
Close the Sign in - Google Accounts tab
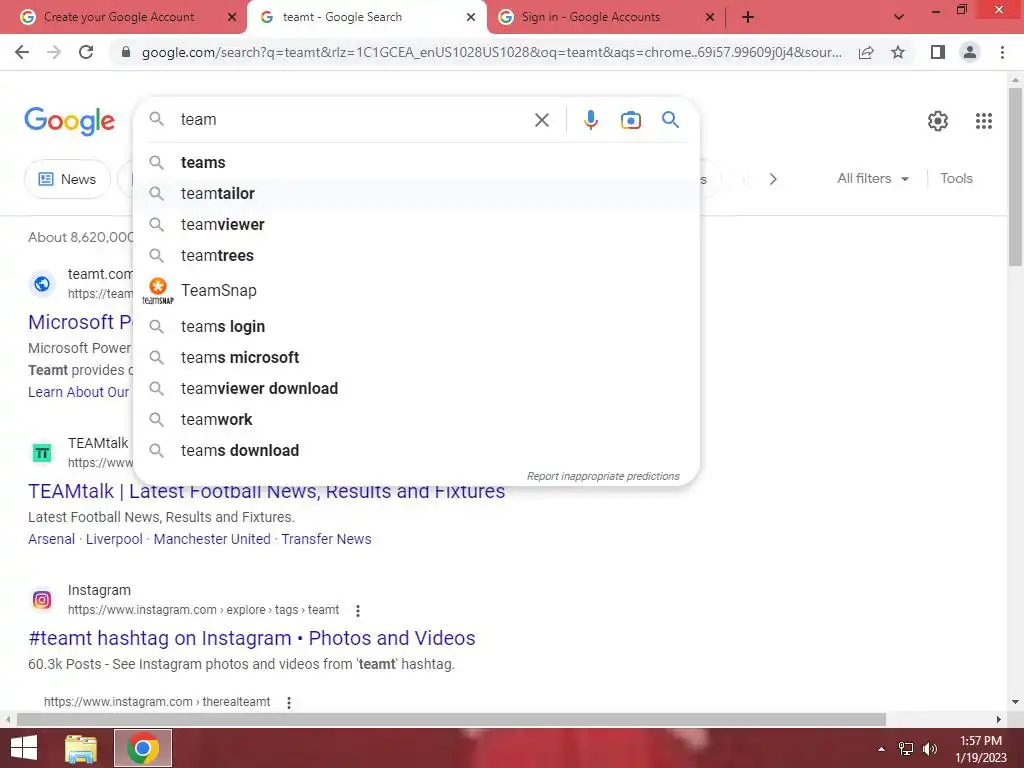point(710,18)
